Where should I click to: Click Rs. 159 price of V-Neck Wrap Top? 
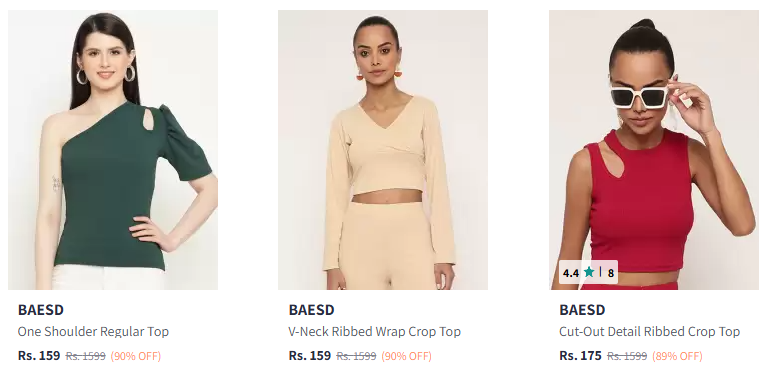(309, 356)
